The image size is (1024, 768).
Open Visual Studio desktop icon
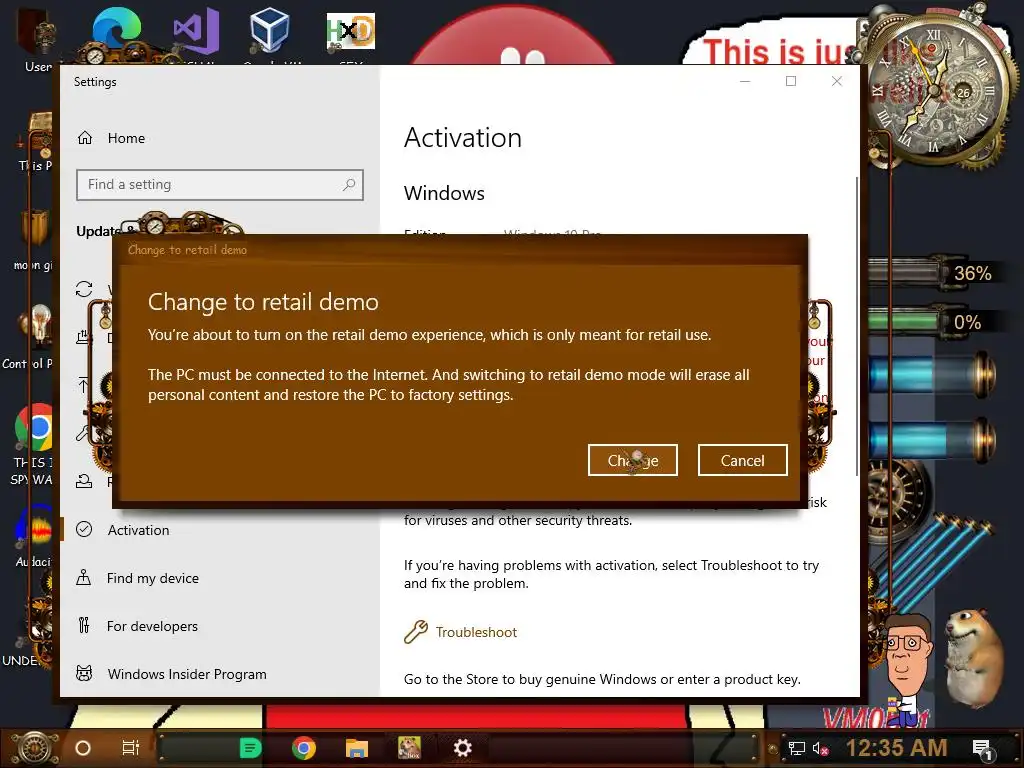coord(196,31)
